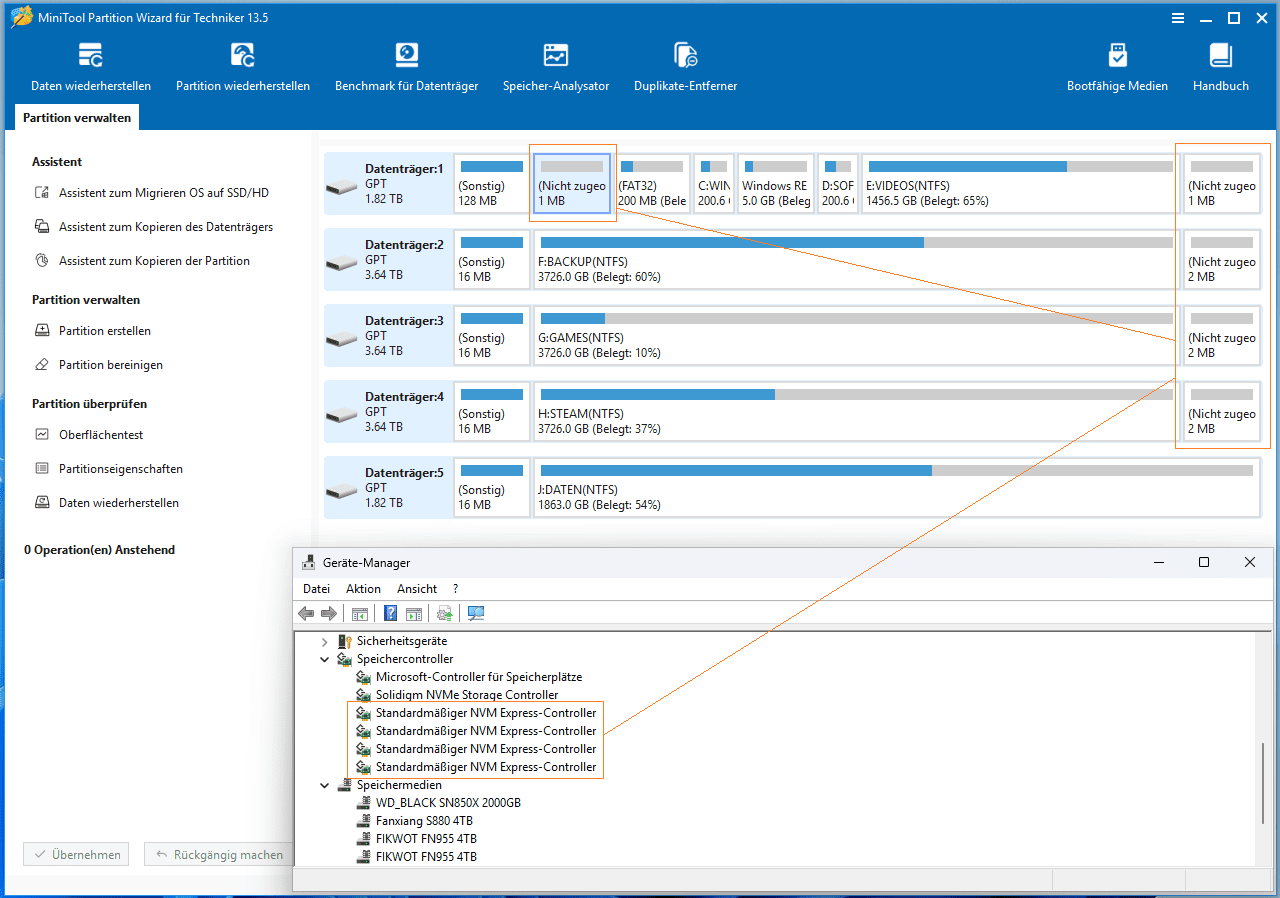Open Daten wiederherstellen in top toolbar

point(91,67)
